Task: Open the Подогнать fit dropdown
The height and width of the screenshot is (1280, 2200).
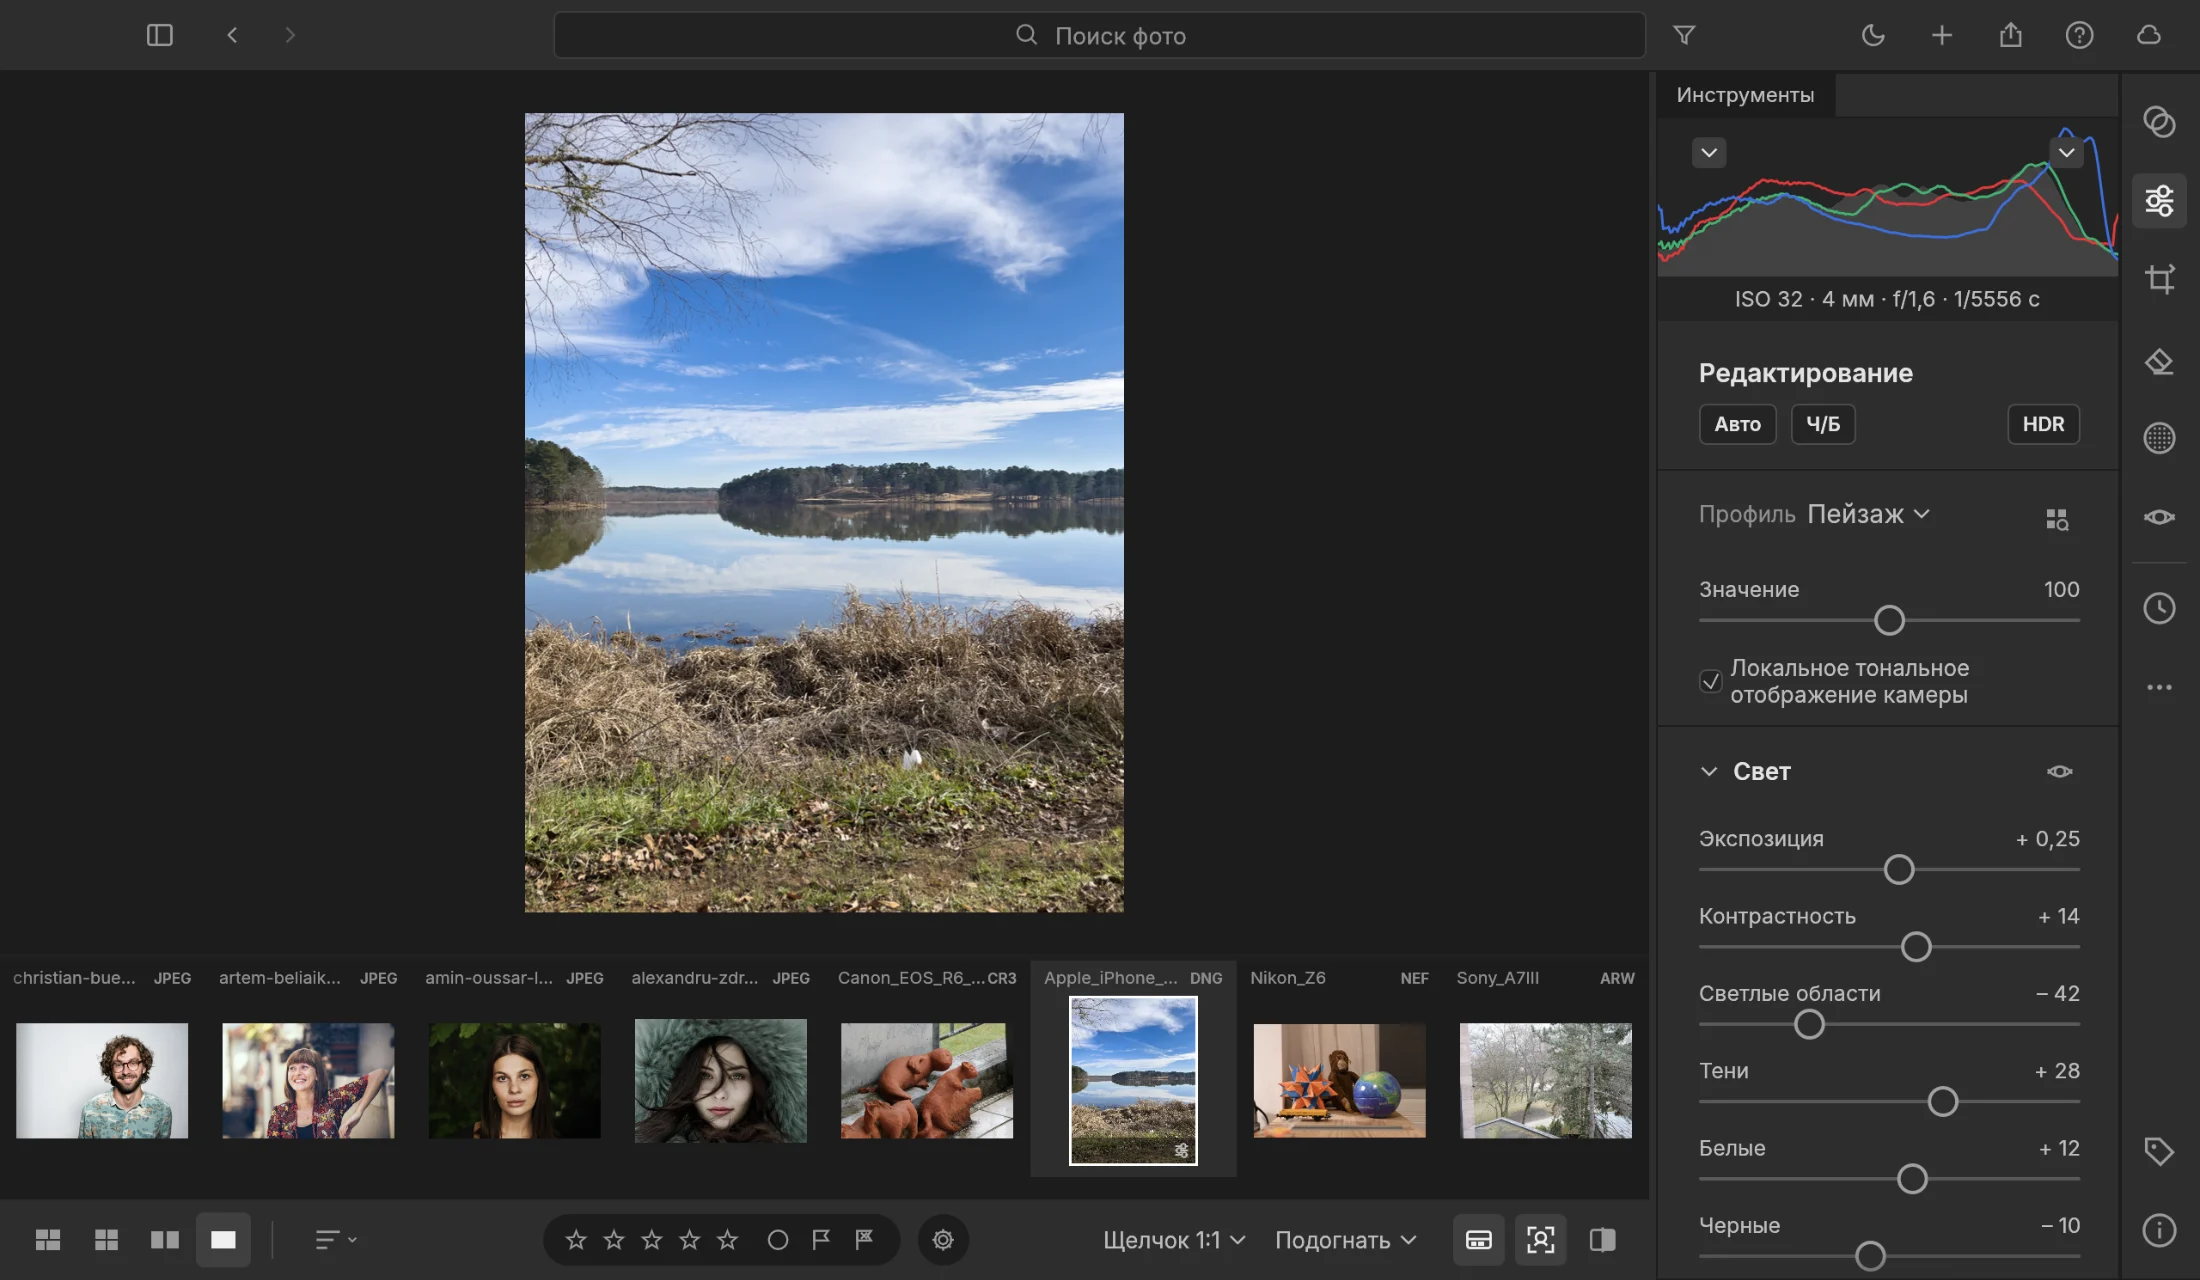Action: pyautogui.click(x=1345, y=1240)
